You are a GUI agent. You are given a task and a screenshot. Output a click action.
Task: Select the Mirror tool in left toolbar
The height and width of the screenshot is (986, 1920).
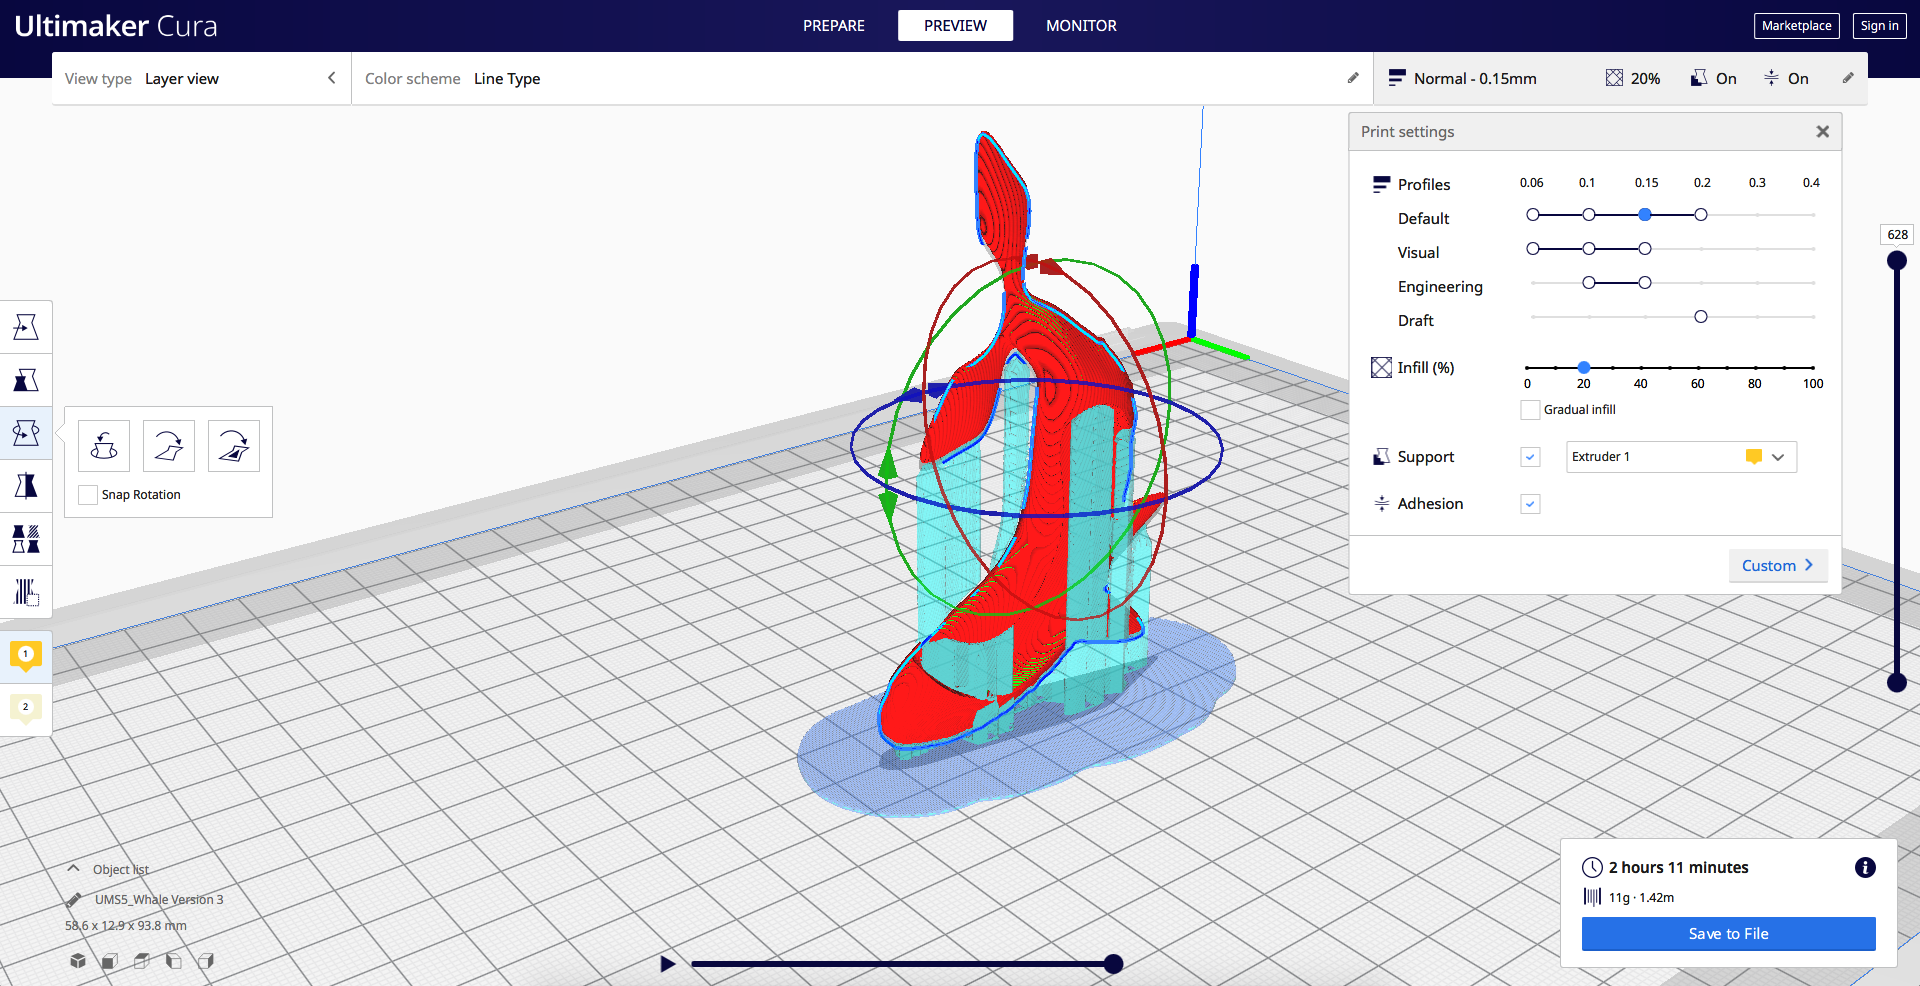[x=26, y=486]
